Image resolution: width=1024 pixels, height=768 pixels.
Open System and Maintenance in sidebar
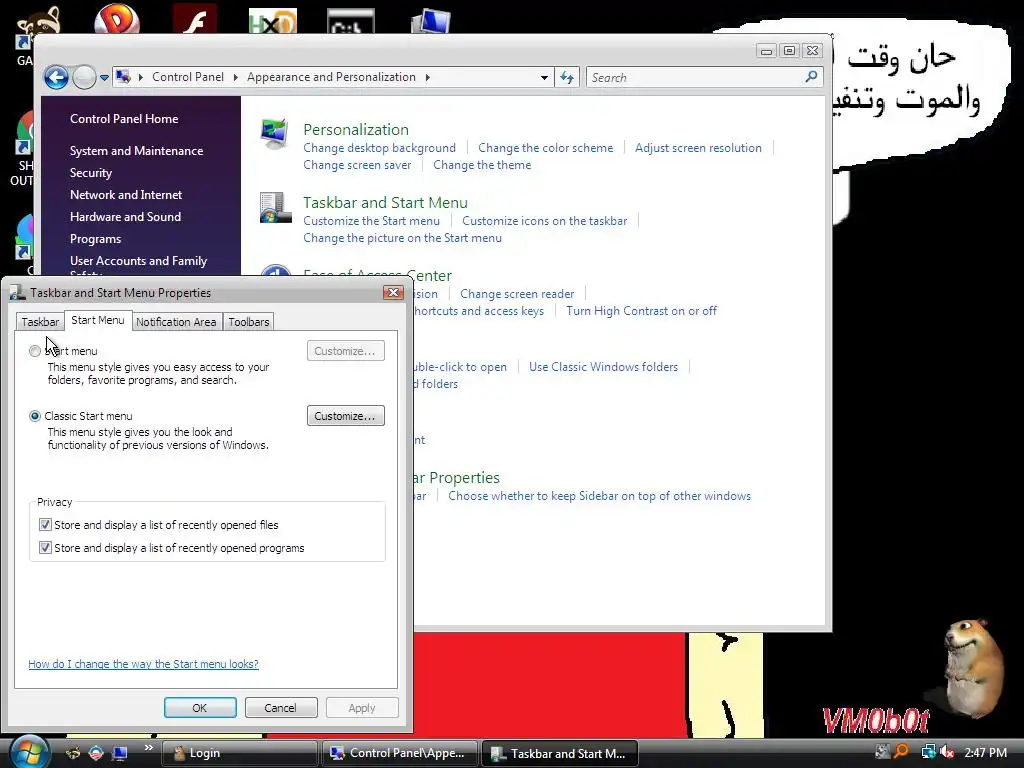(136, 151)
